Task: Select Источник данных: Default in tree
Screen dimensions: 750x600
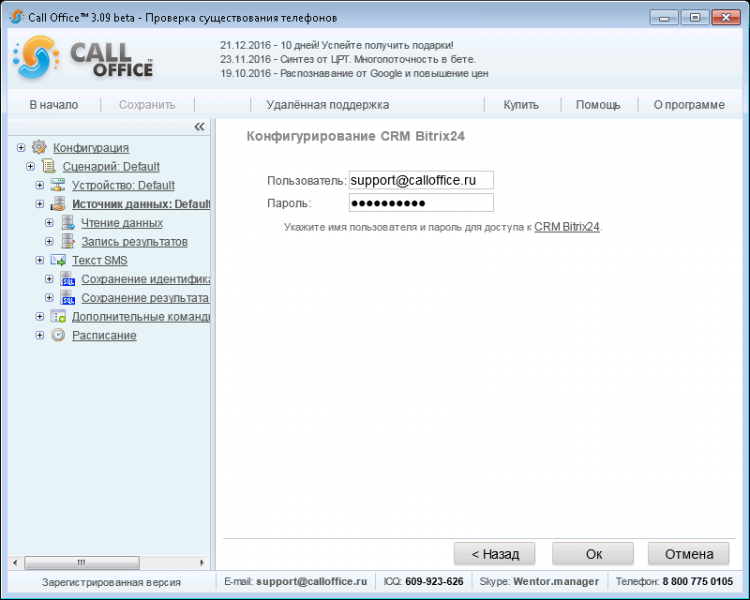Action: [x=141, y=204]
